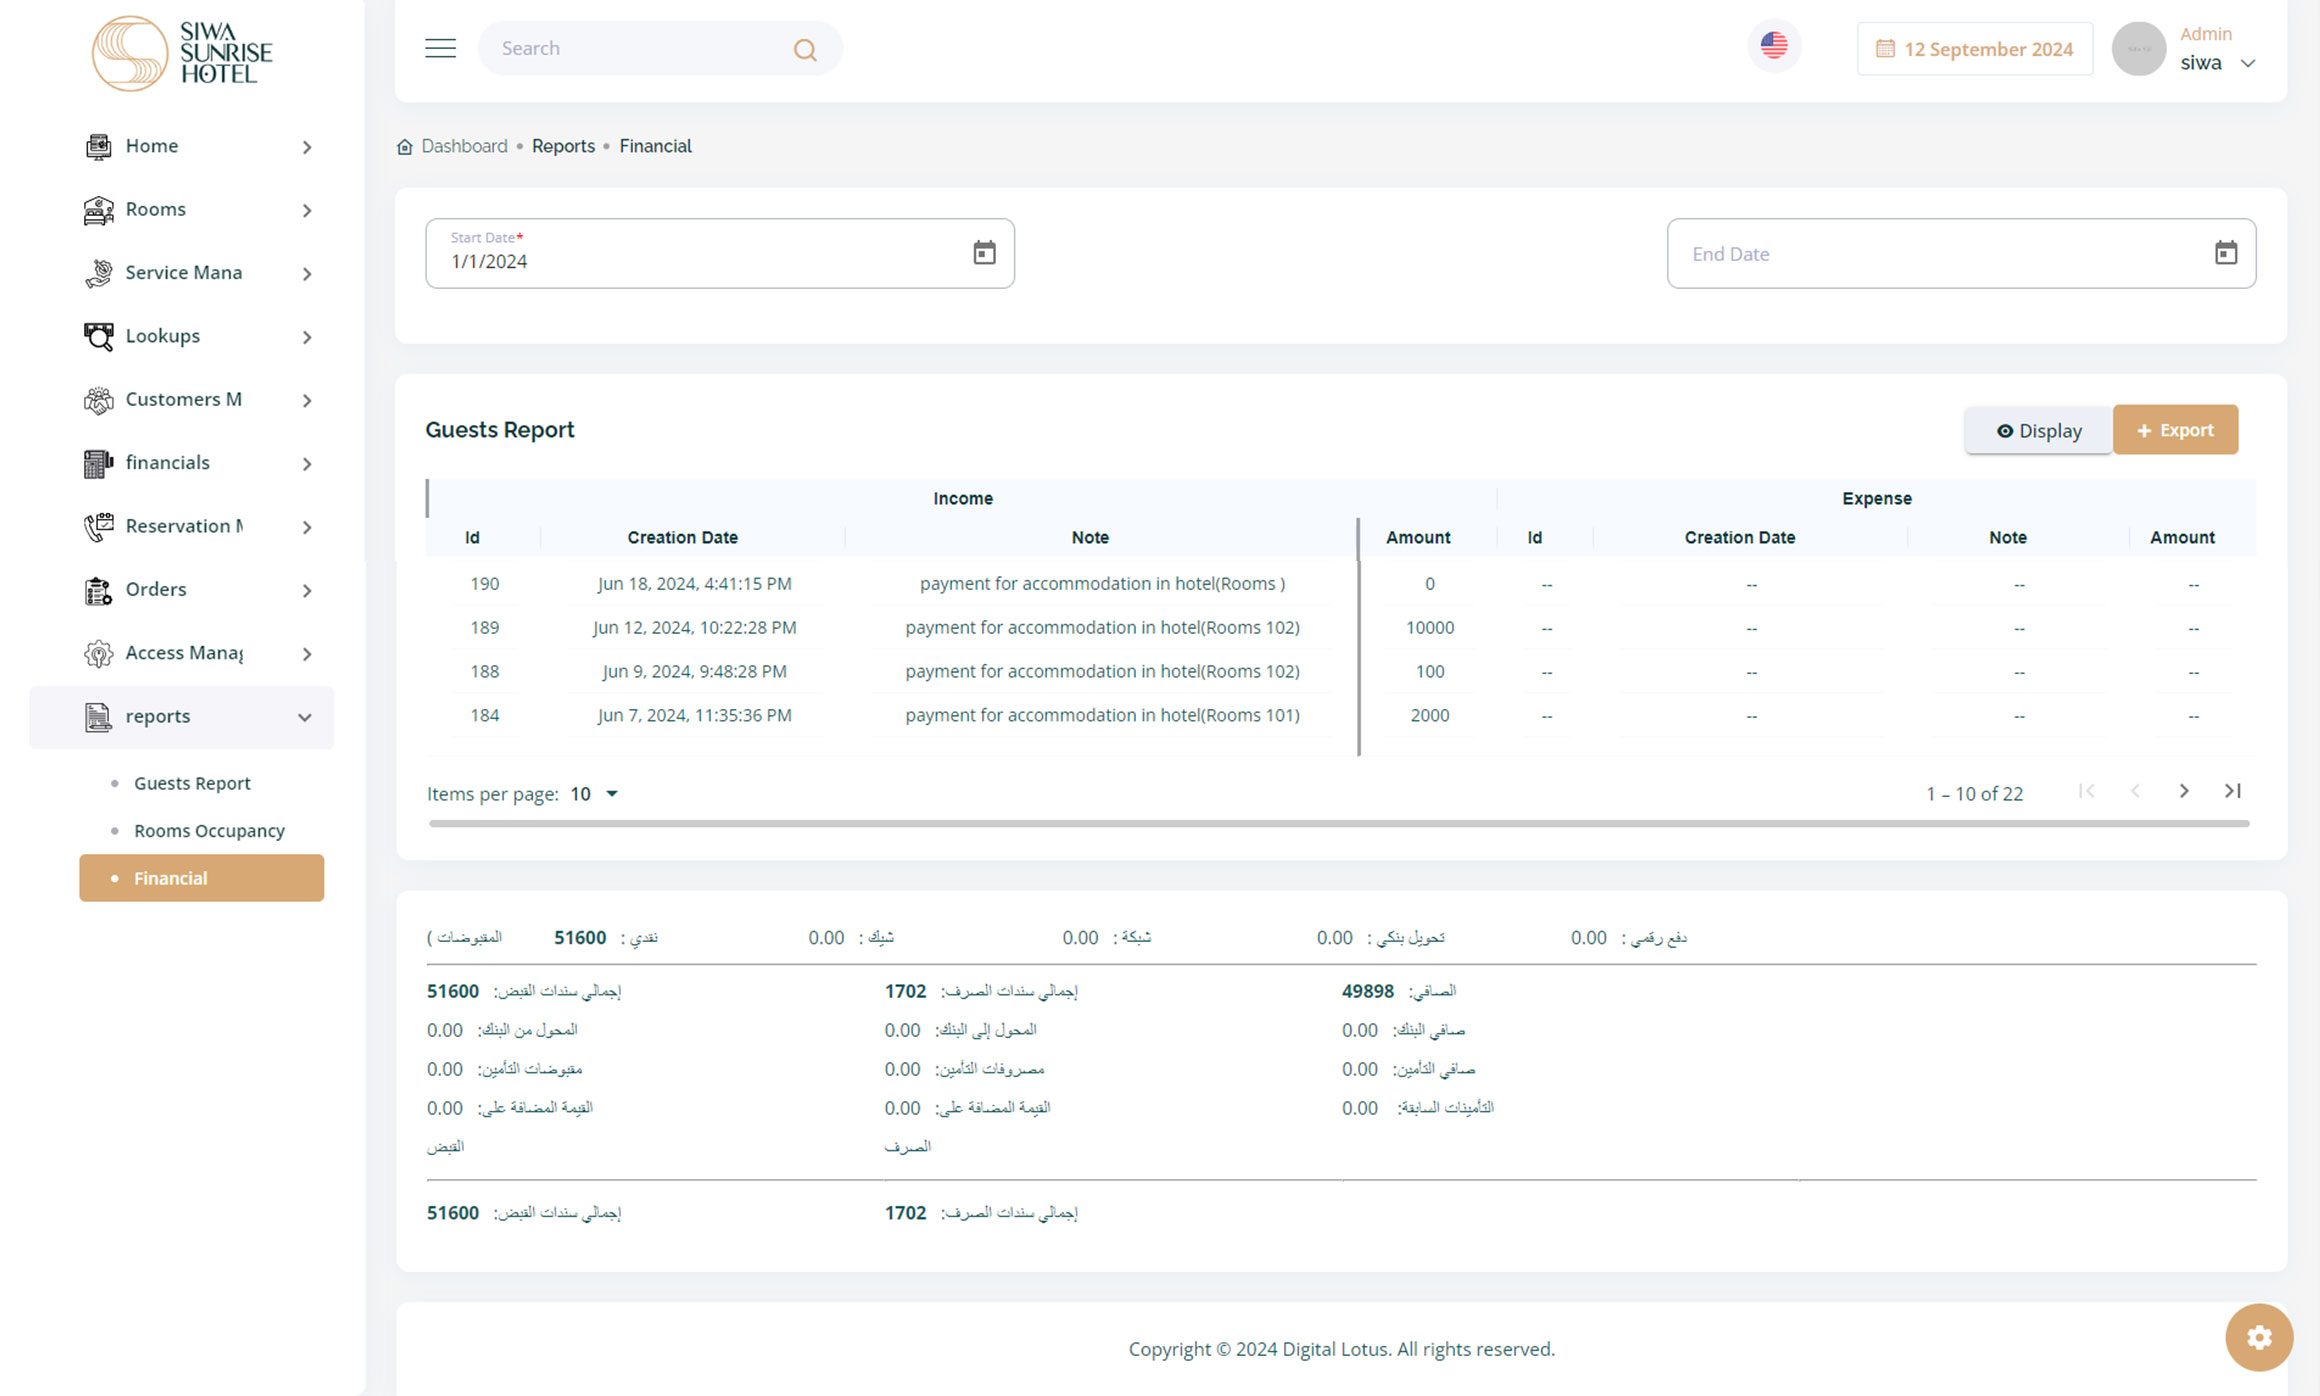Expand the financials menu chevron

point(307,464)
